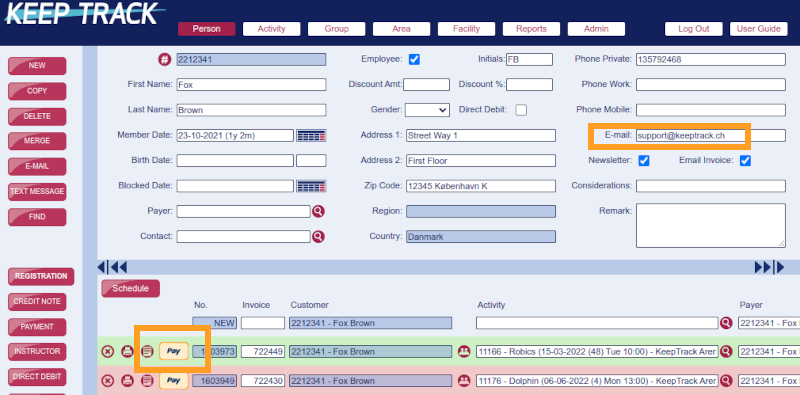The image size is (800, 395).
Task: Switch to the Person tab
Action: [207, 29]
